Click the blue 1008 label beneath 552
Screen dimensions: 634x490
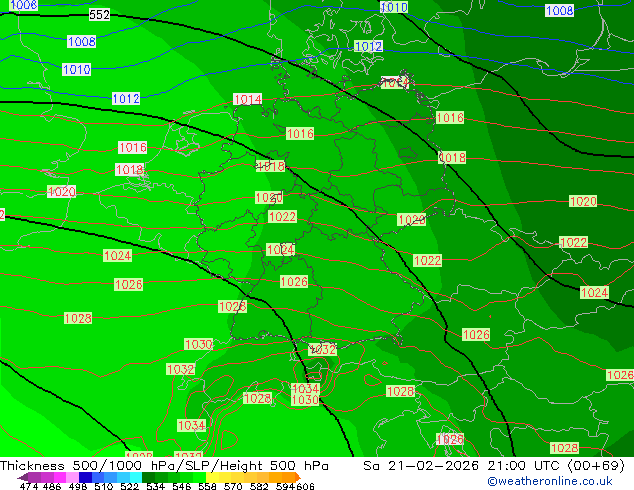click(x=82, y=41)
